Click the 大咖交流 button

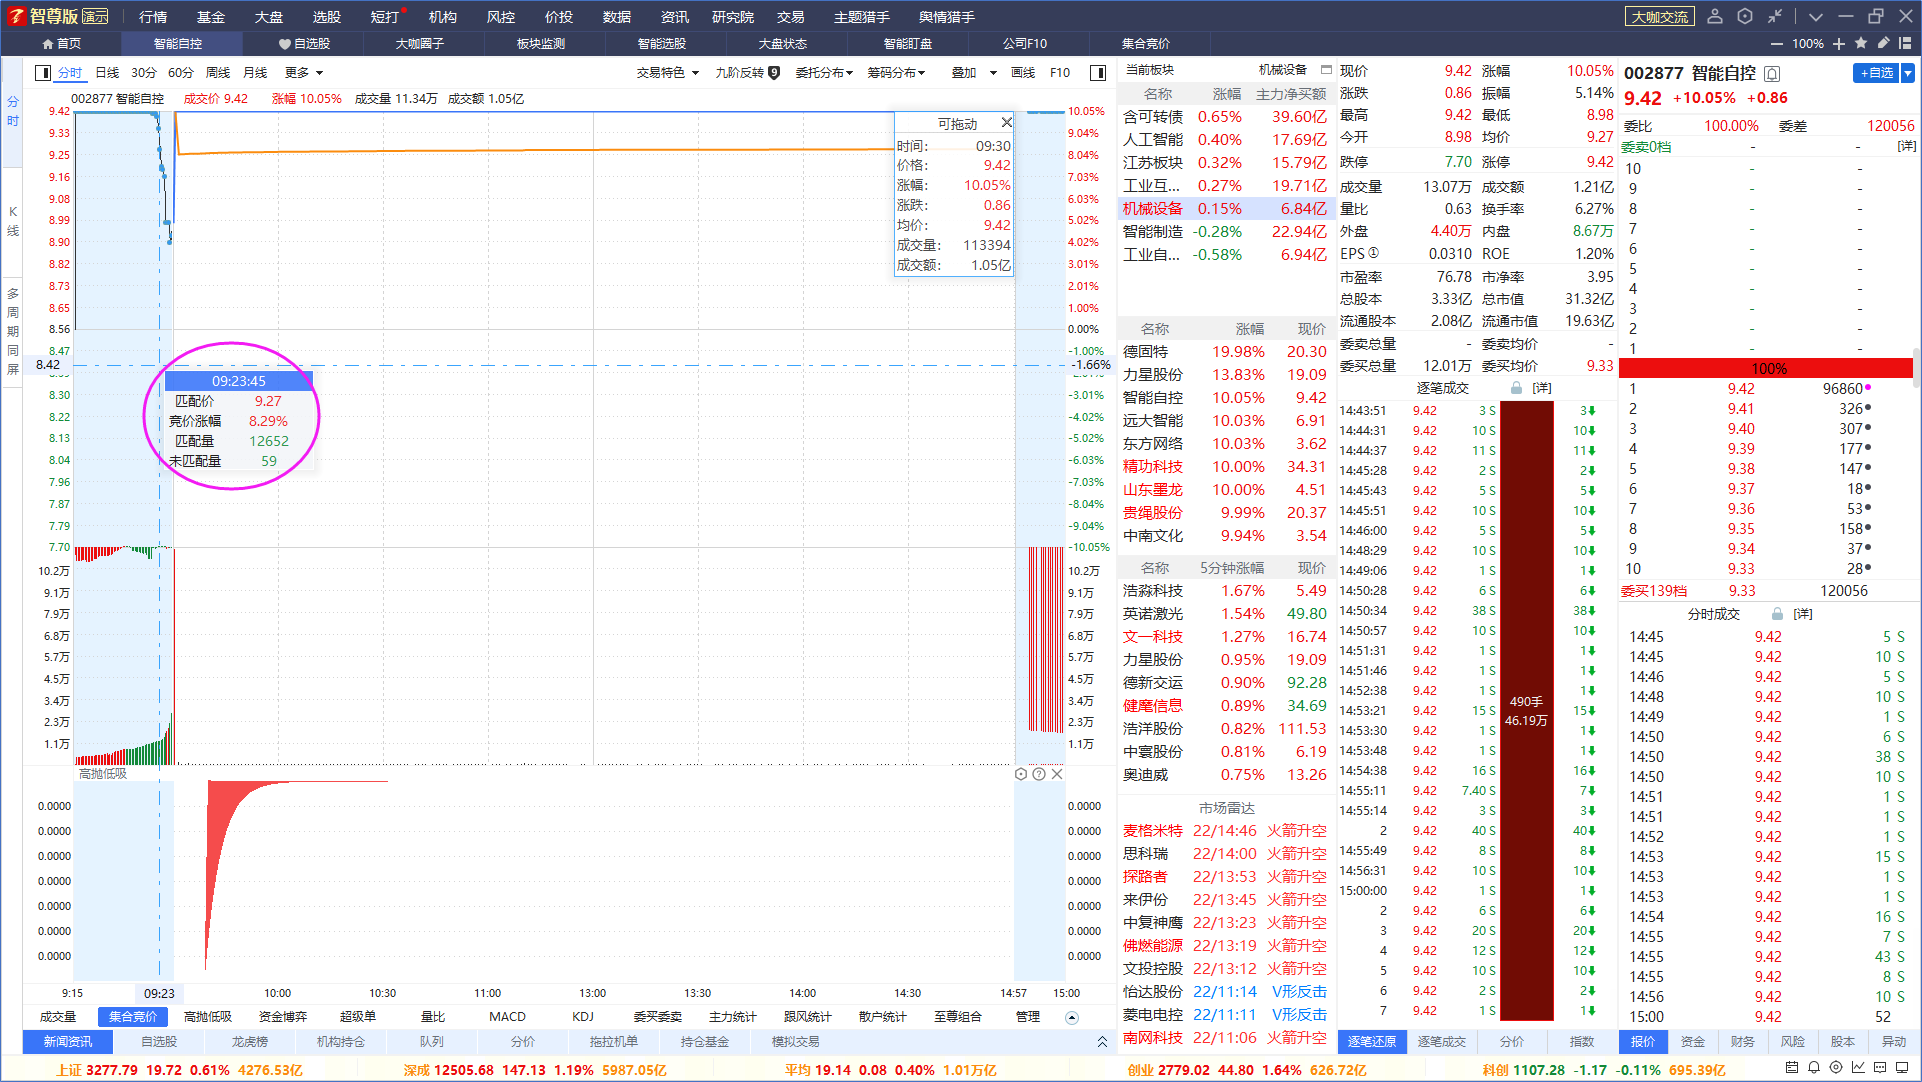pyautogui.click(x=1660, y=17)
